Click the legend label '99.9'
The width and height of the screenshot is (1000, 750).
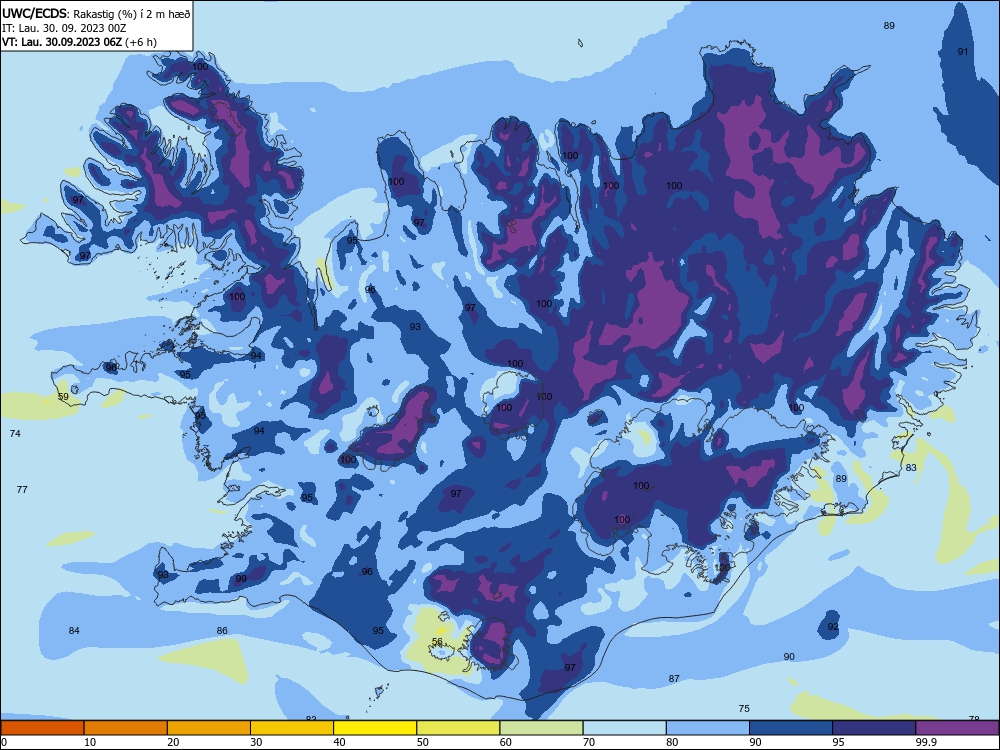tap(926, 742)
